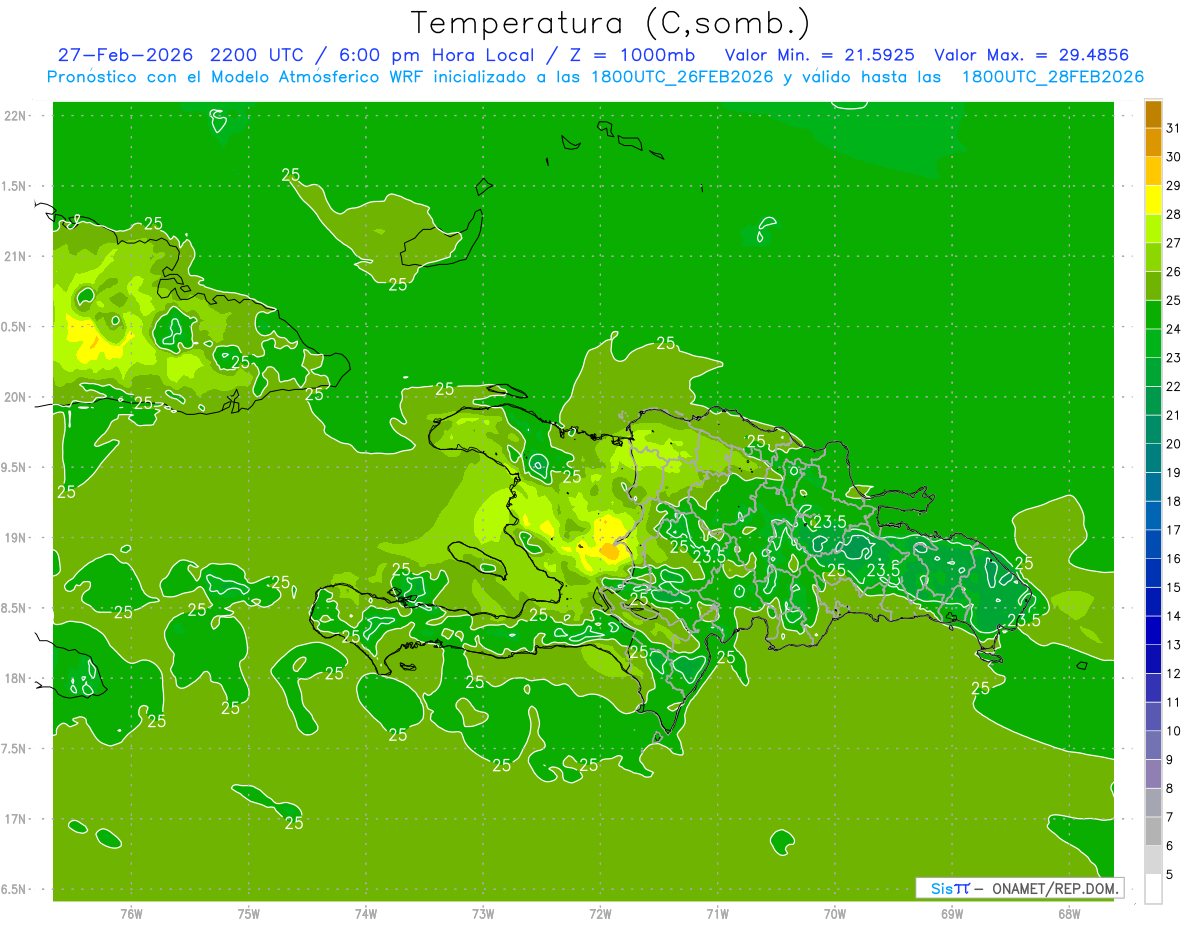This screenshot has width=1200, height=927.
Task: Click the "69W" longitude axis label
Action: (x=952, y=914)
